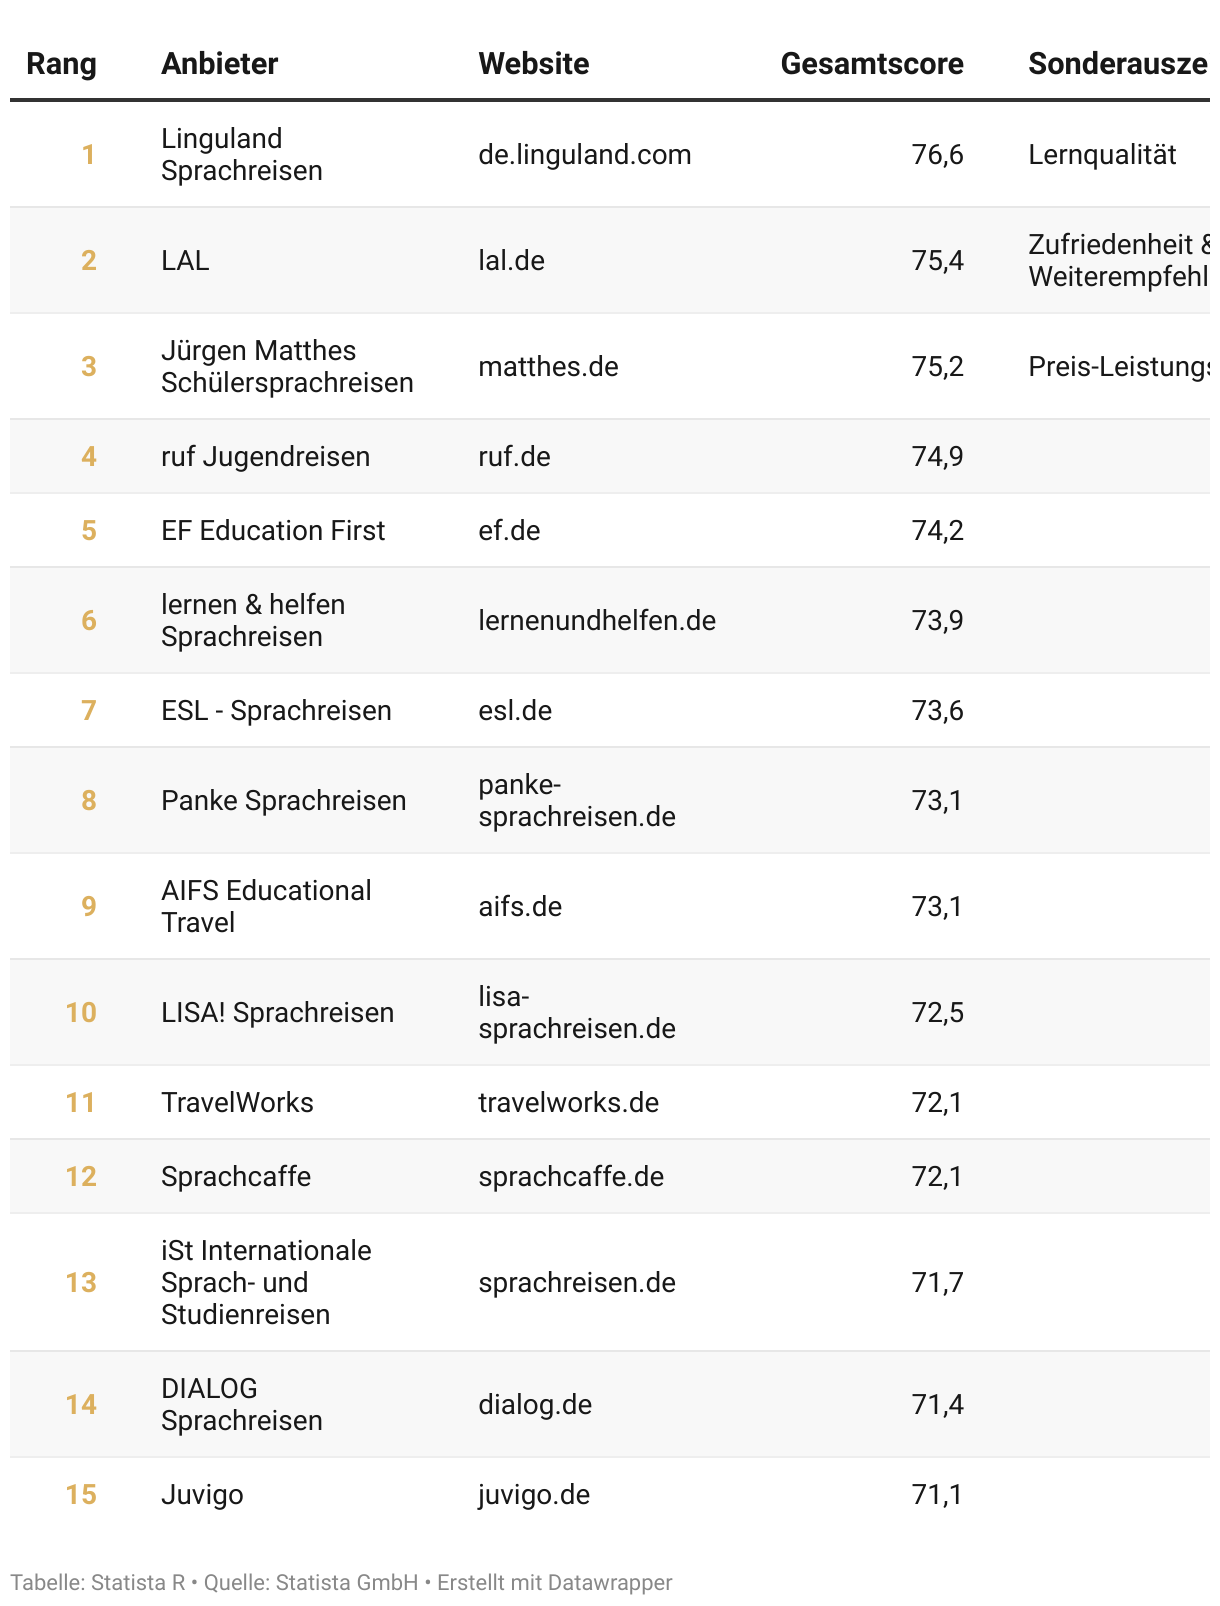Click the Rang column header

(x=61, y=64)
